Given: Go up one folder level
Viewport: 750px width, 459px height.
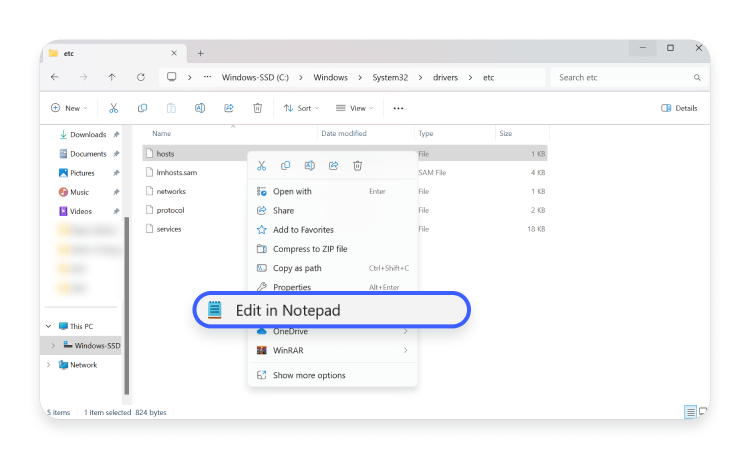Looking at the screenshot, I should coord(112,77).
